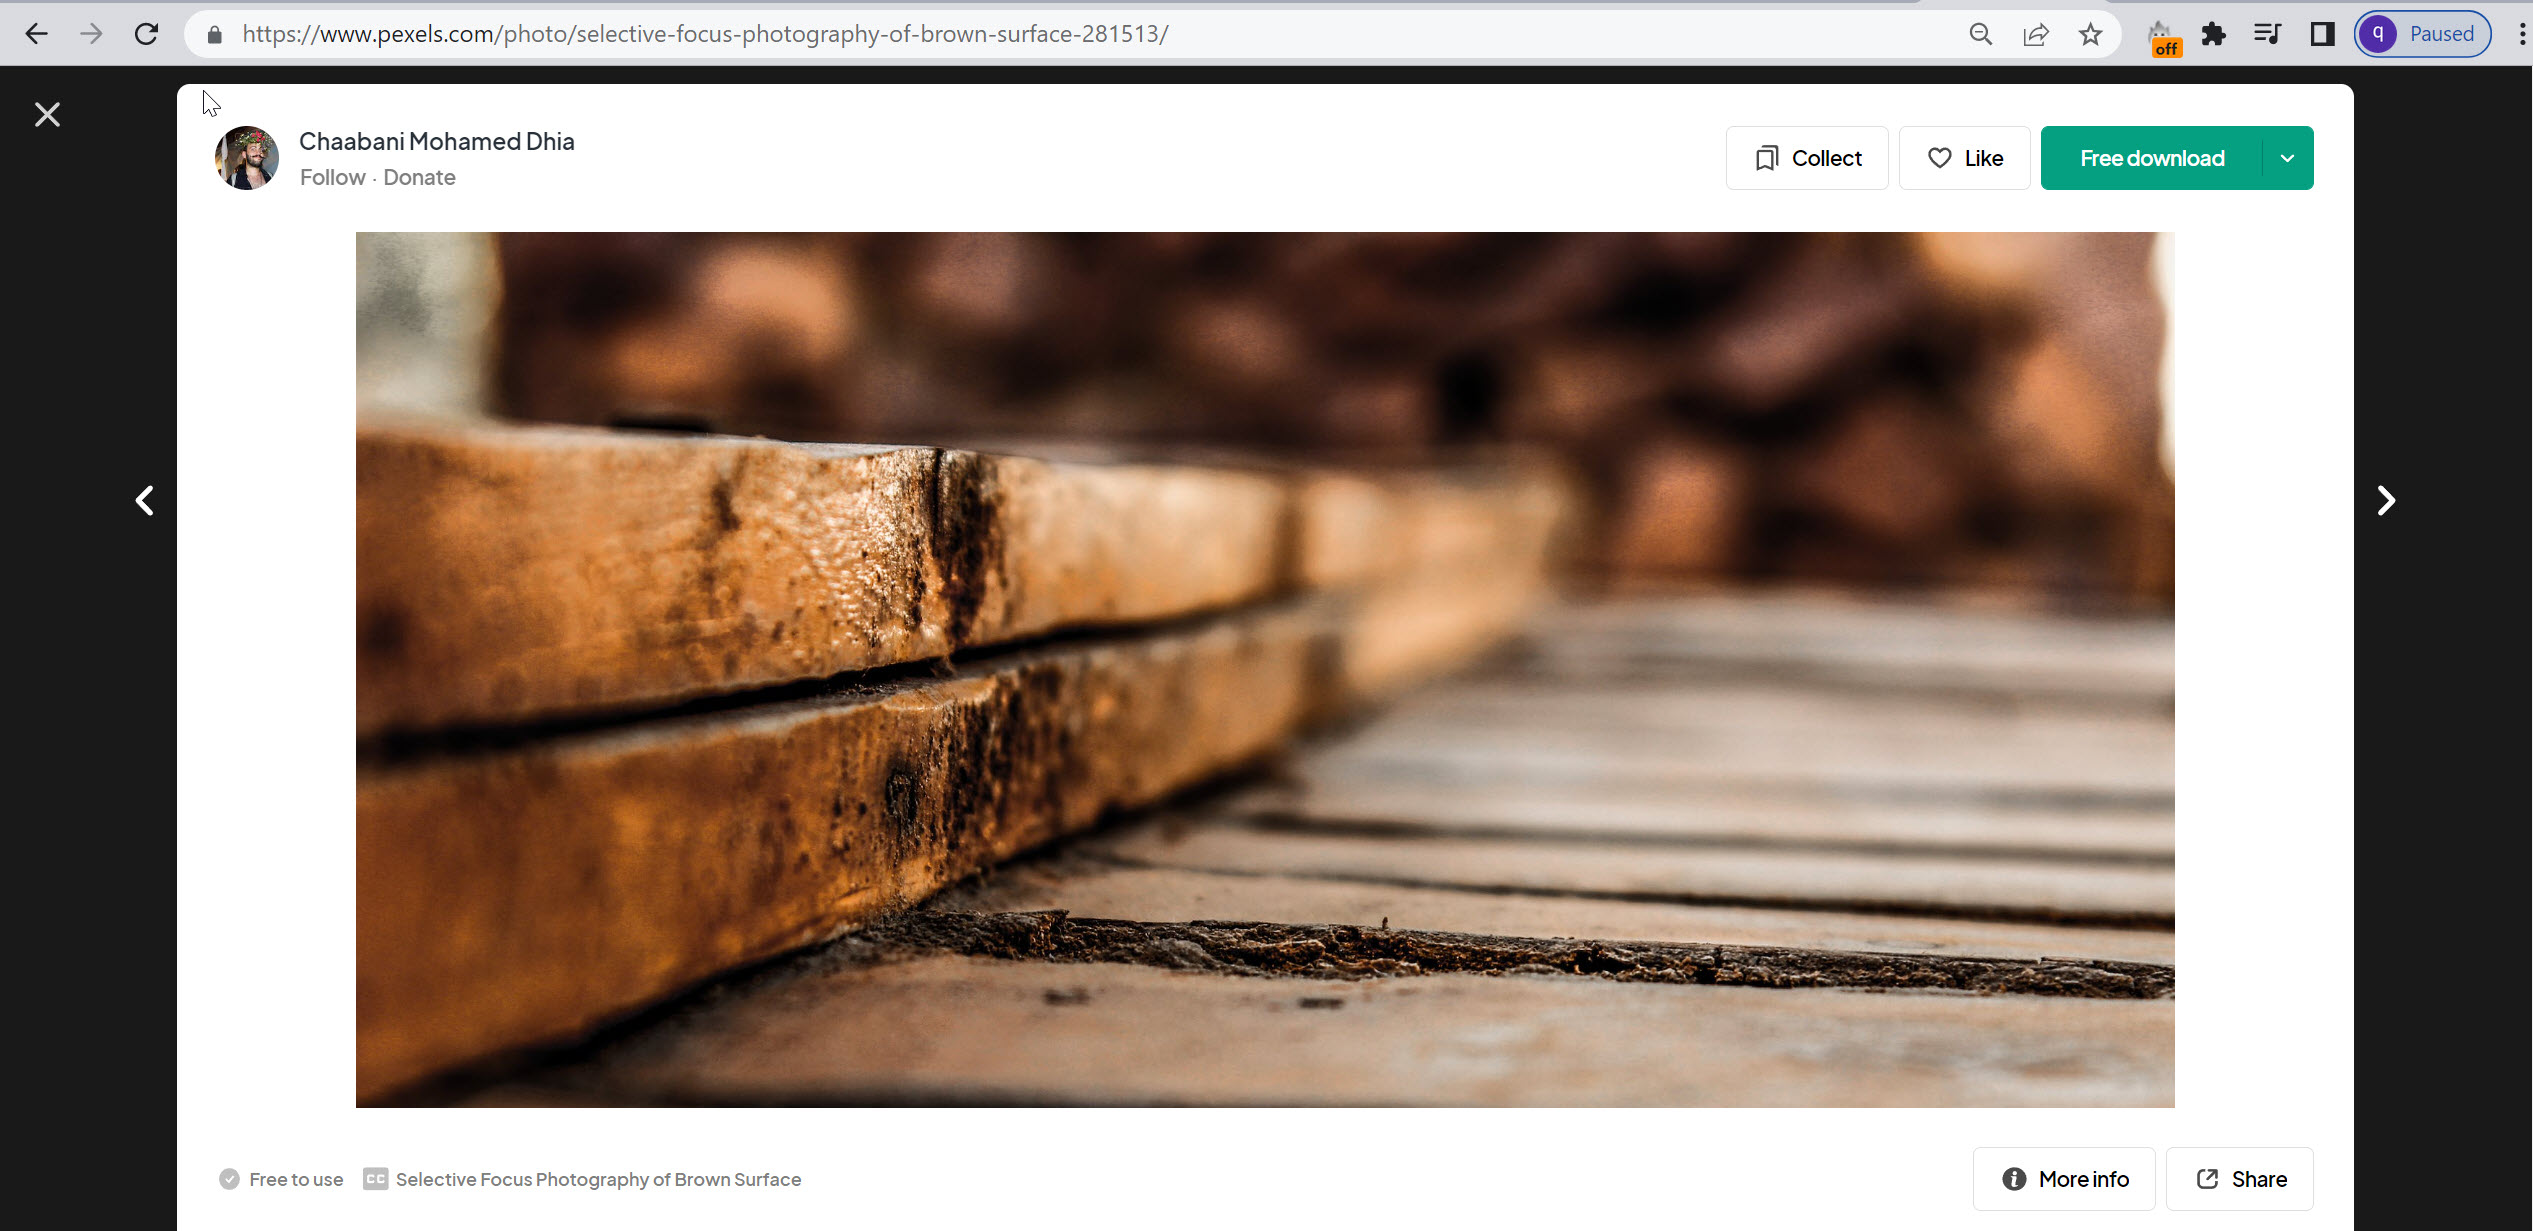Go back to the previous browser page

click(x=37, y=34)
